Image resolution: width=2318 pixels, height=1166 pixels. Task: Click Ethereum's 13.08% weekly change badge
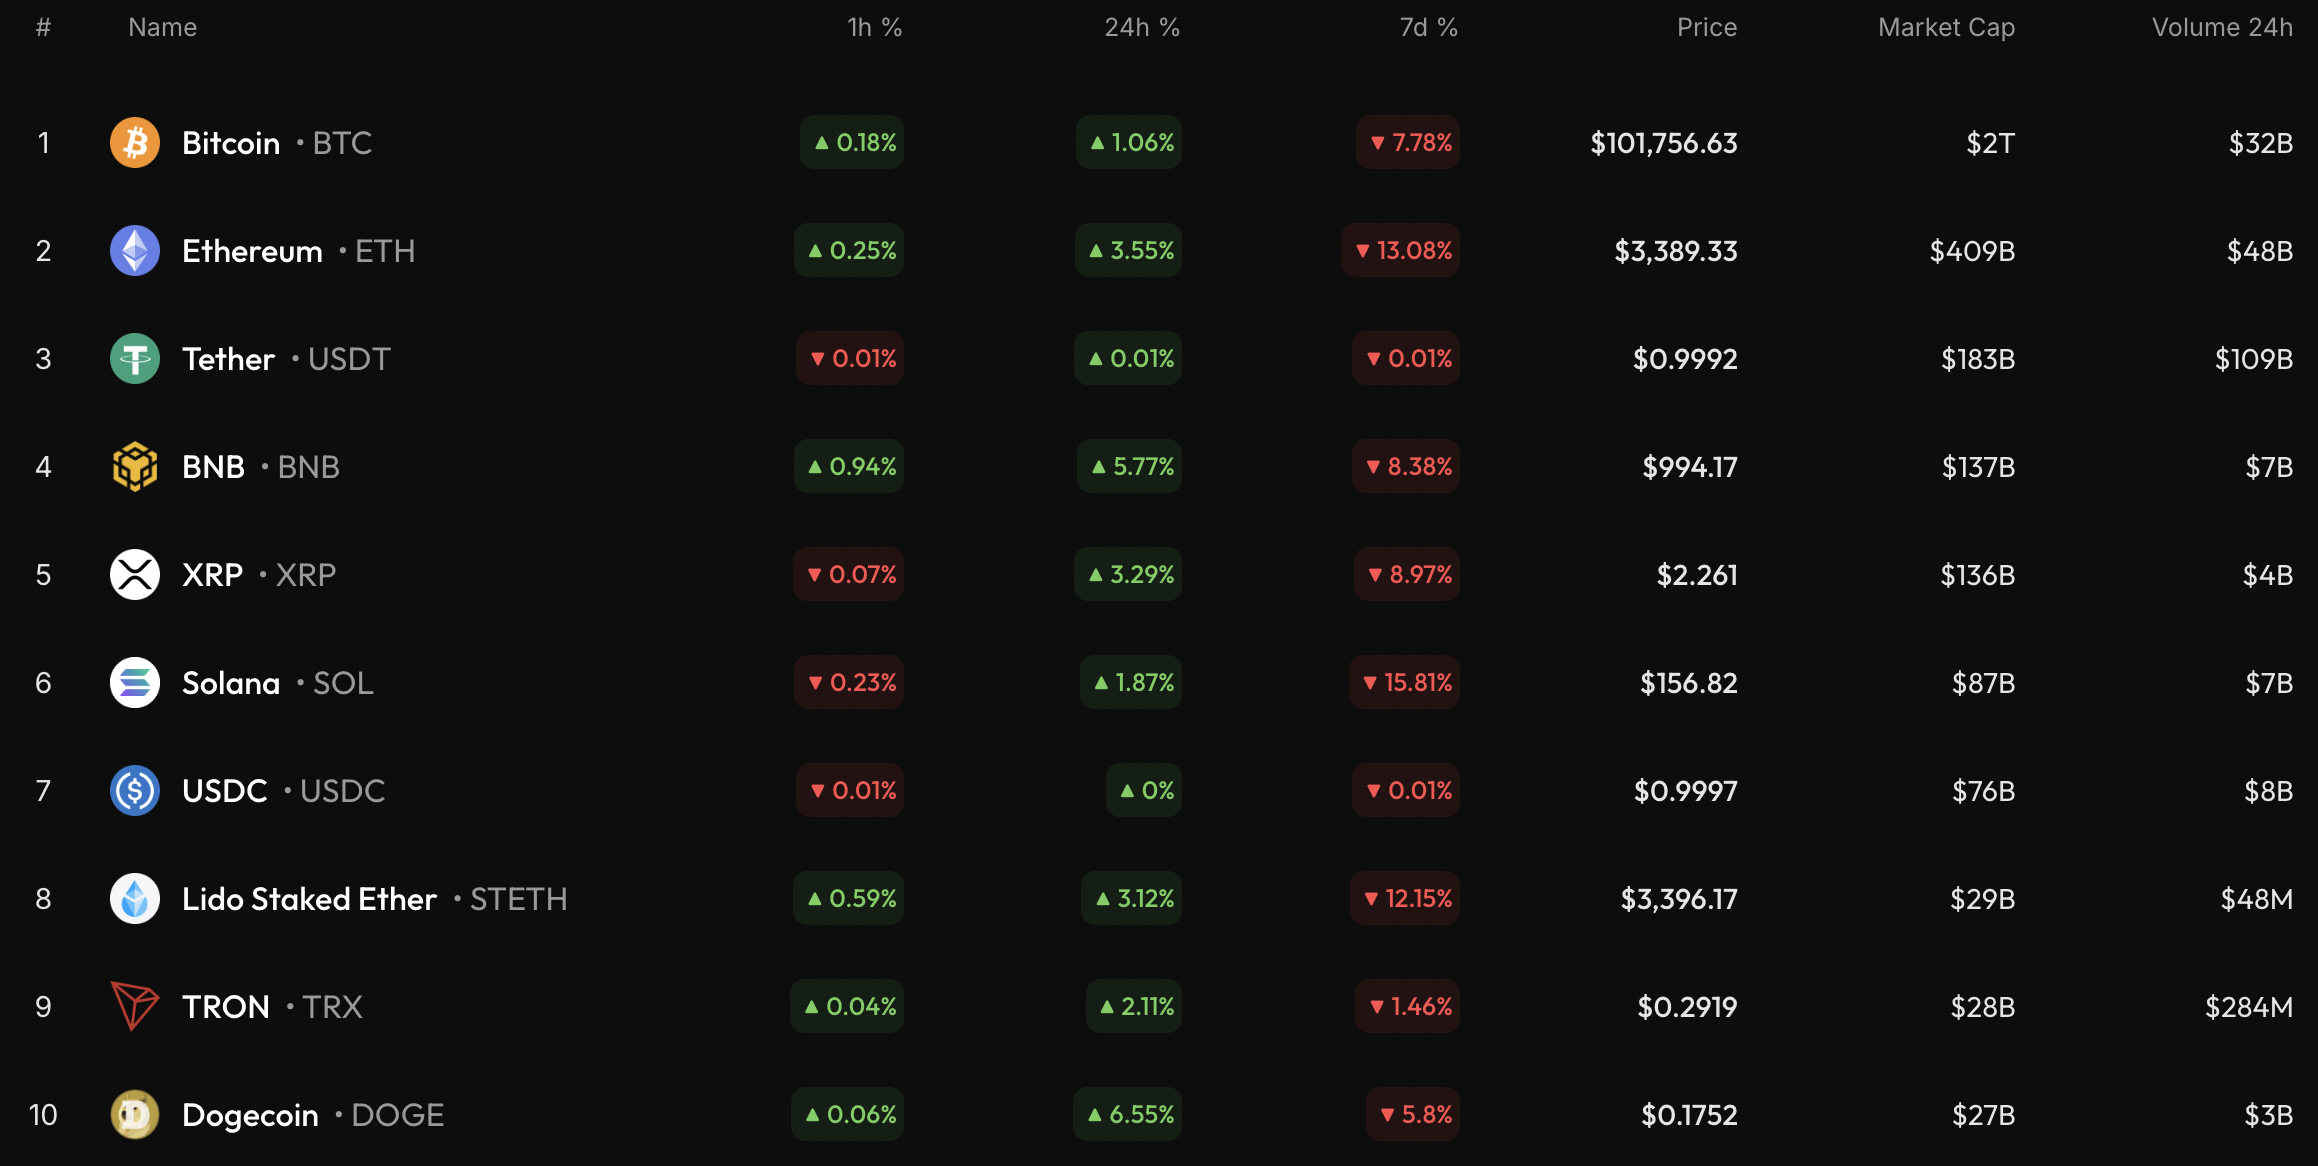(x=1400, y=250)
